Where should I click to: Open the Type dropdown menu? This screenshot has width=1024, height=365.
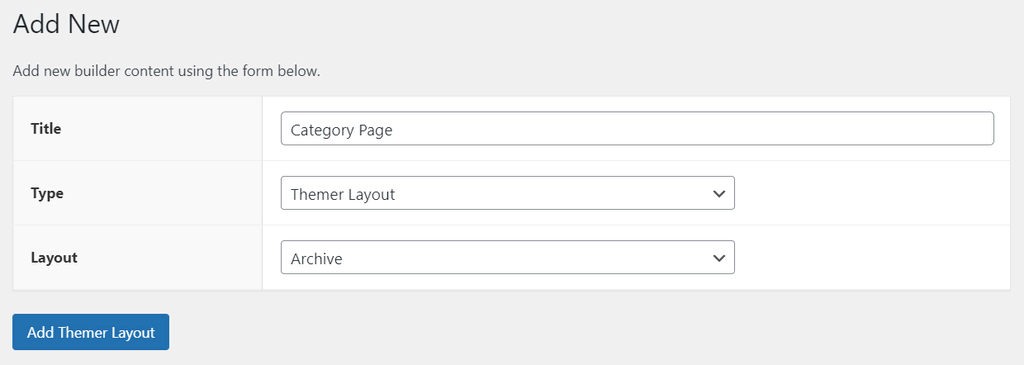[x=507, y=193]
